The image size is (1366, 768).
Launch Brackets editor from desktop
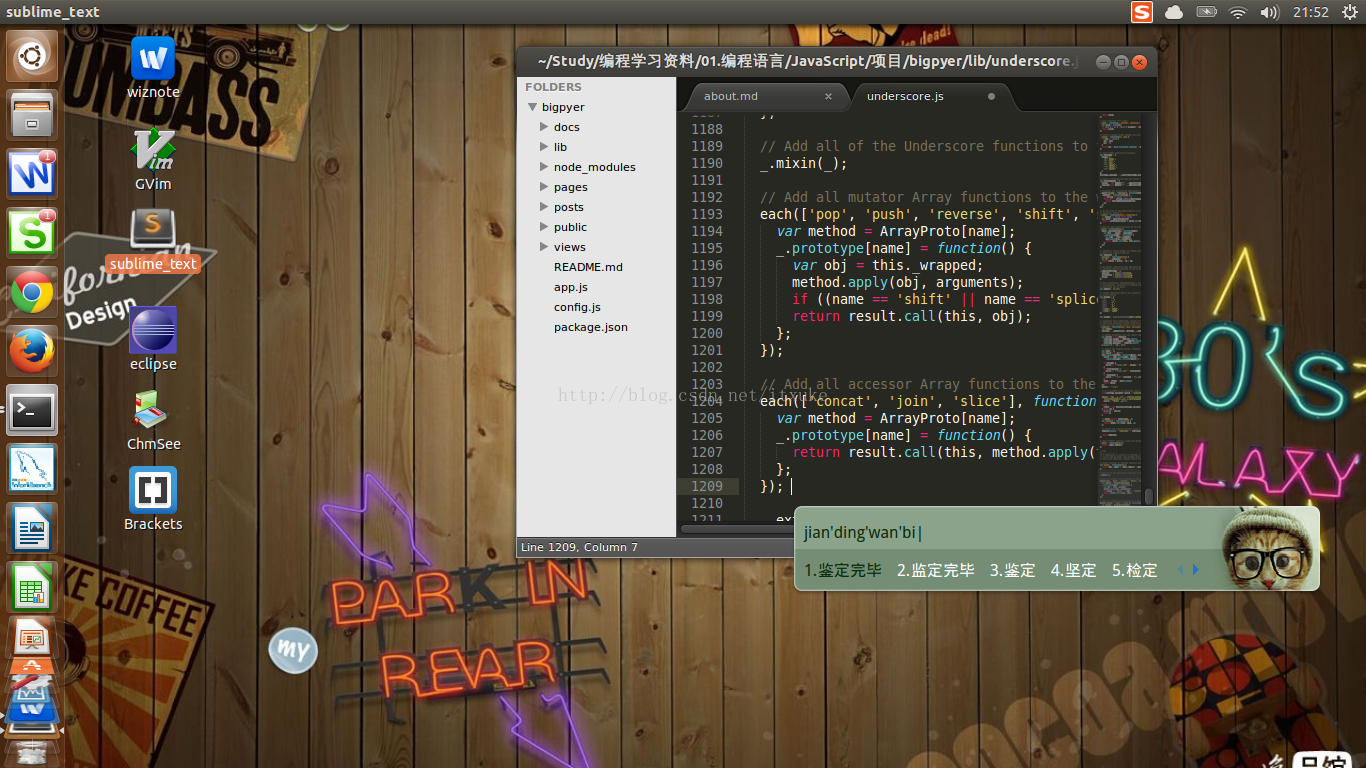pyautogui.click(x=153, y=491)
